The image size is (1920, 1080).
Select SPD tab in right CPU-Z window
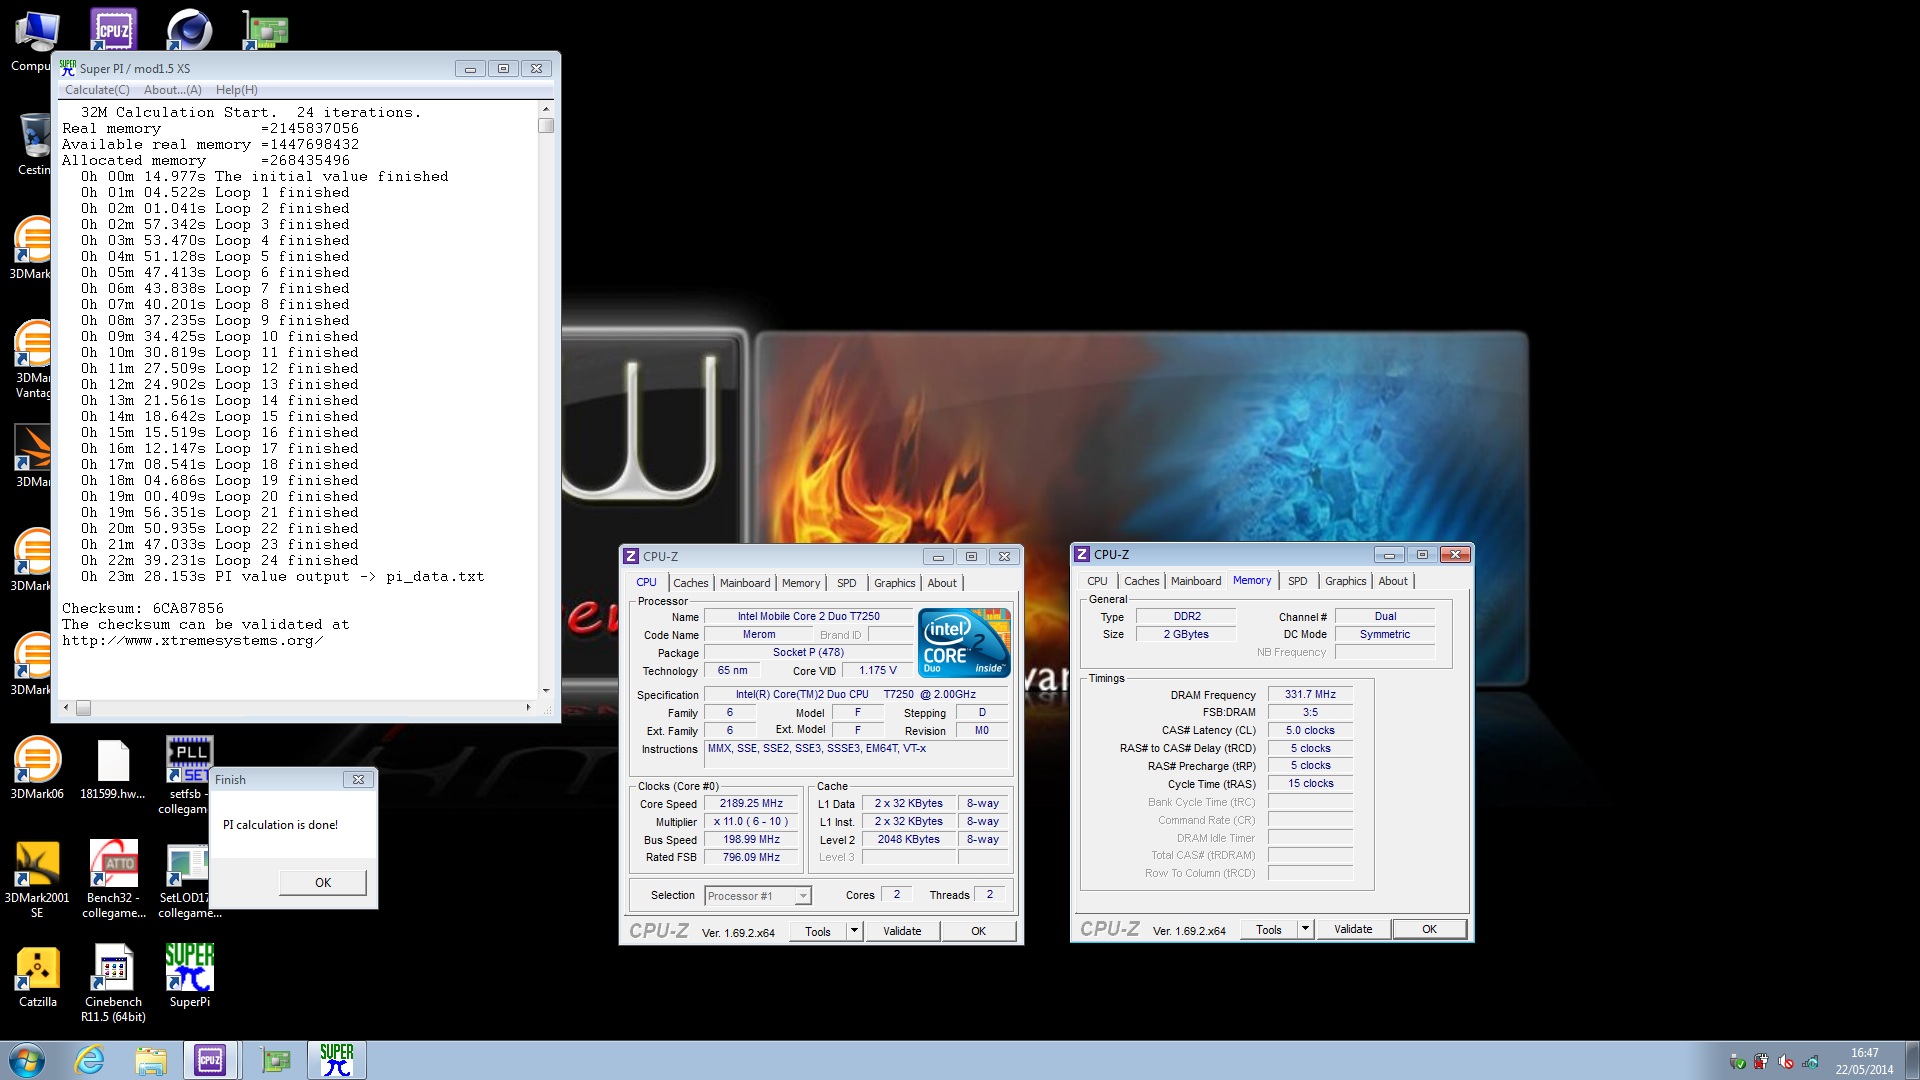1297,581
